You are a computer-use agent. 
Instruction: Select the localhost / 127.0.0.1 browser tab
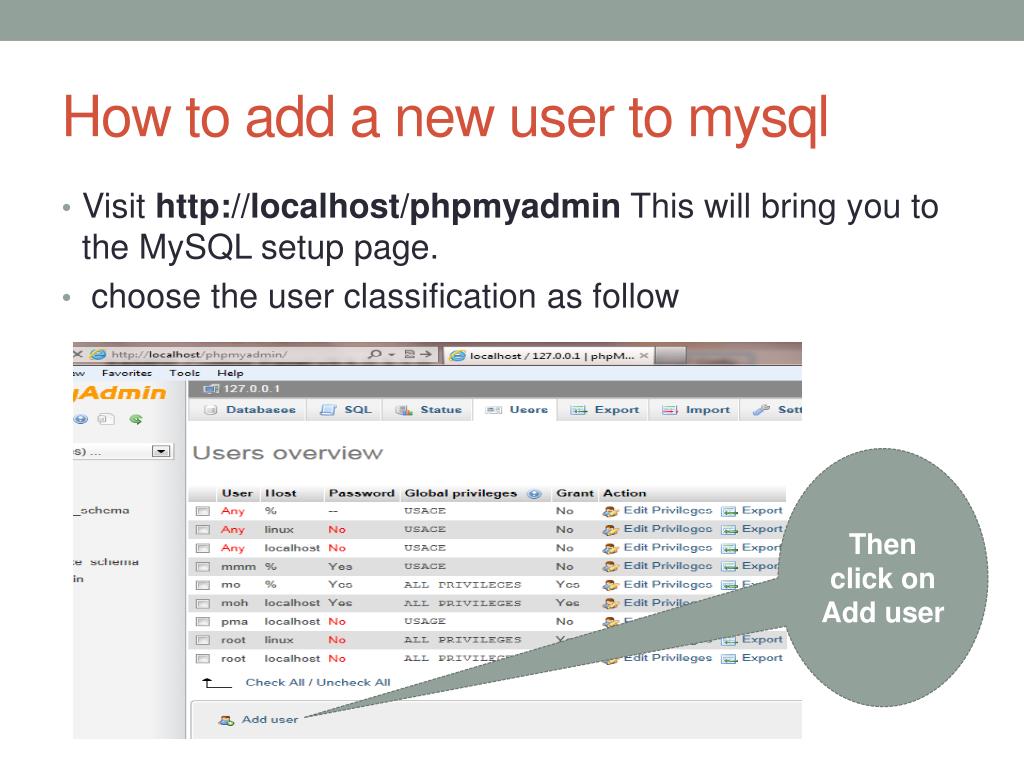point(549,355)
